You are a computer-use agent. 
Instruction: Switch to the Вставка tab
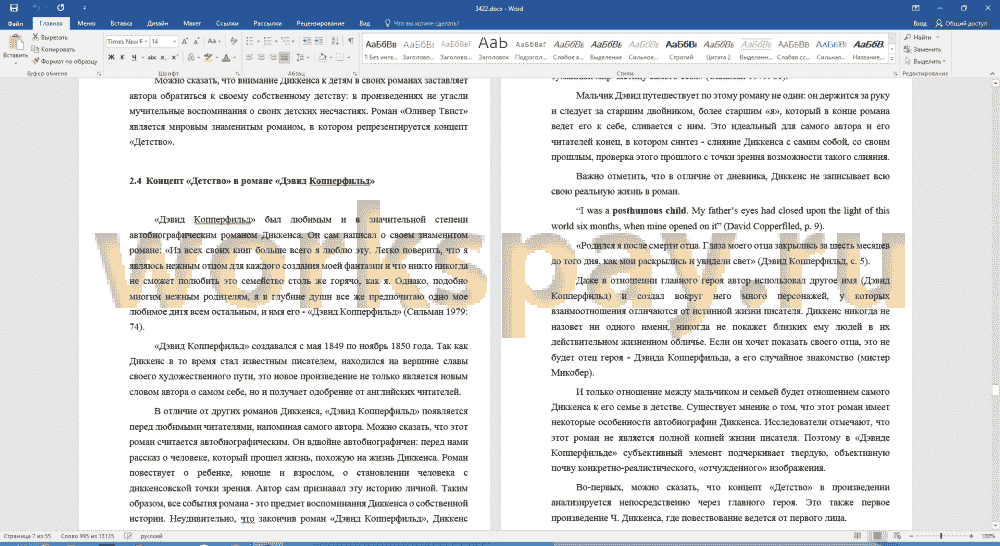tap(121, 24)
